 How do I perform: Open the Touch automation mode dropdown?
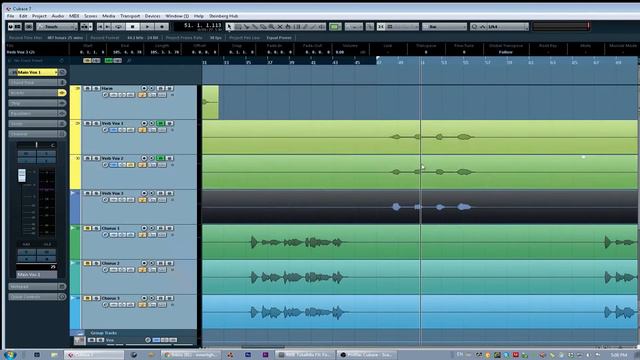point(57,27)
